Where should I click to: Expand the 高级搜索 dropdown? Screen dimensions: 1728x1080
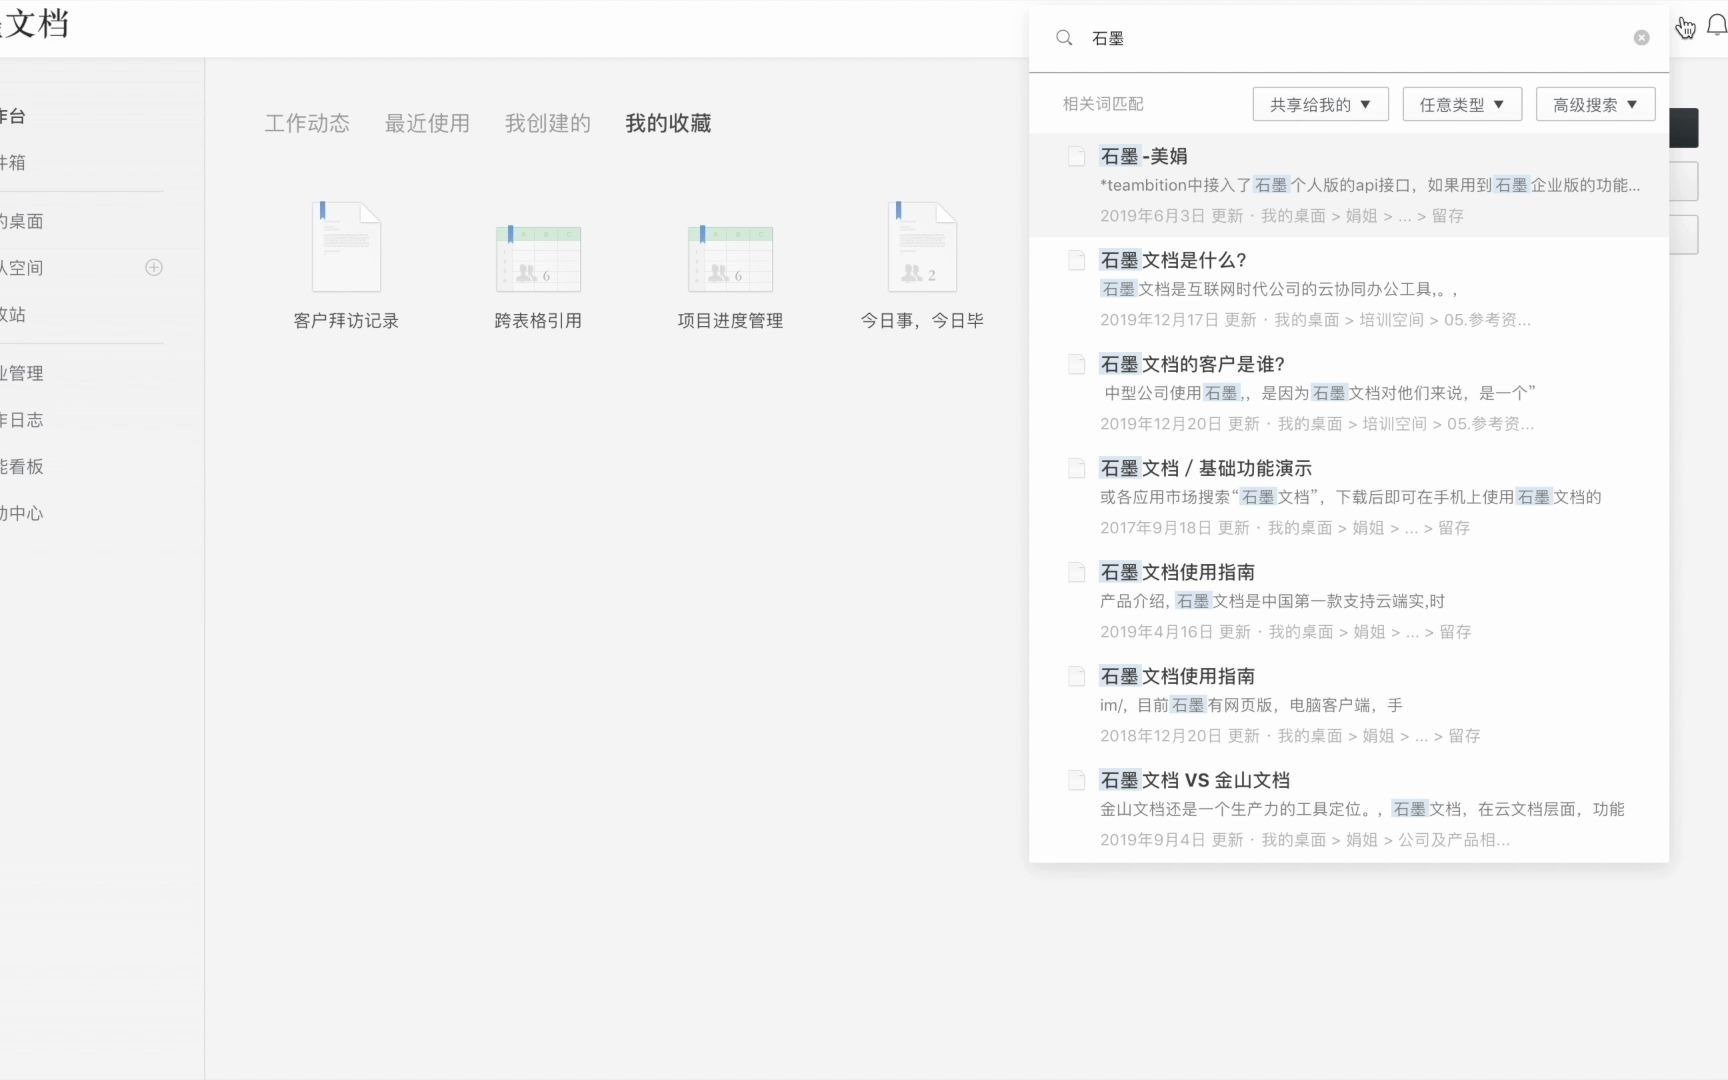point(1594,103)
